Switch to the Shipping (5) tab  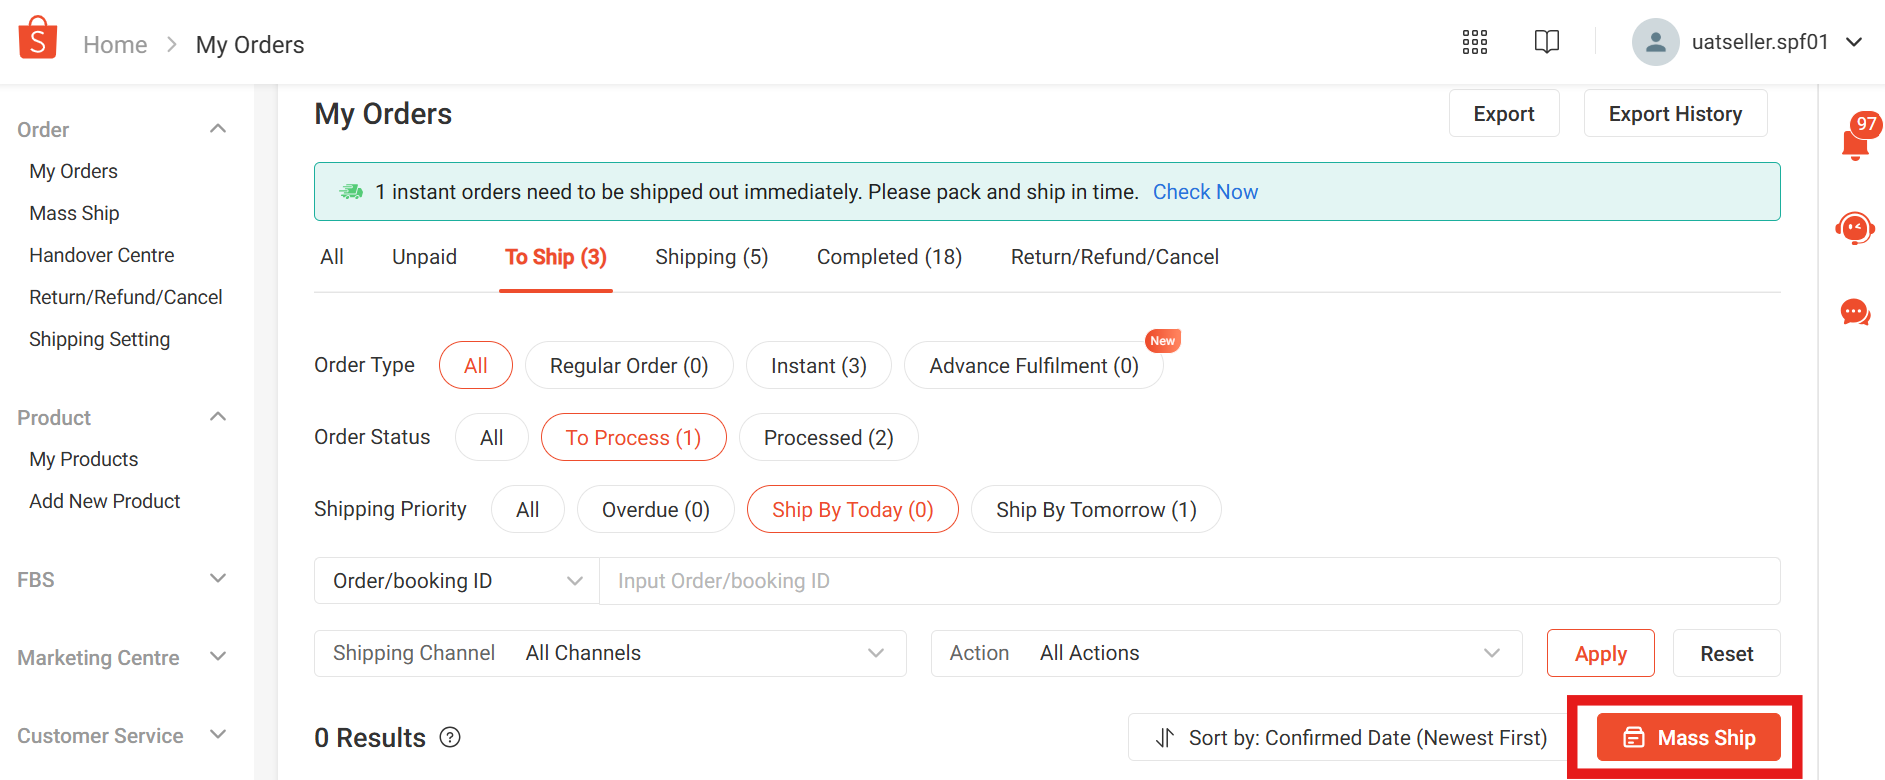pyautogui.click(x=712, y=257)
